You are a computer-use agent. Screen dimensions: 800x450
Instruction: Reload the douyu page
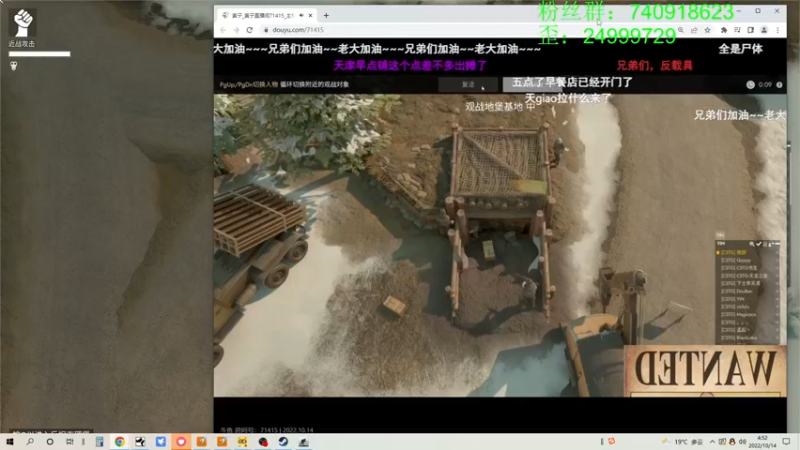[x=249, y=30]
